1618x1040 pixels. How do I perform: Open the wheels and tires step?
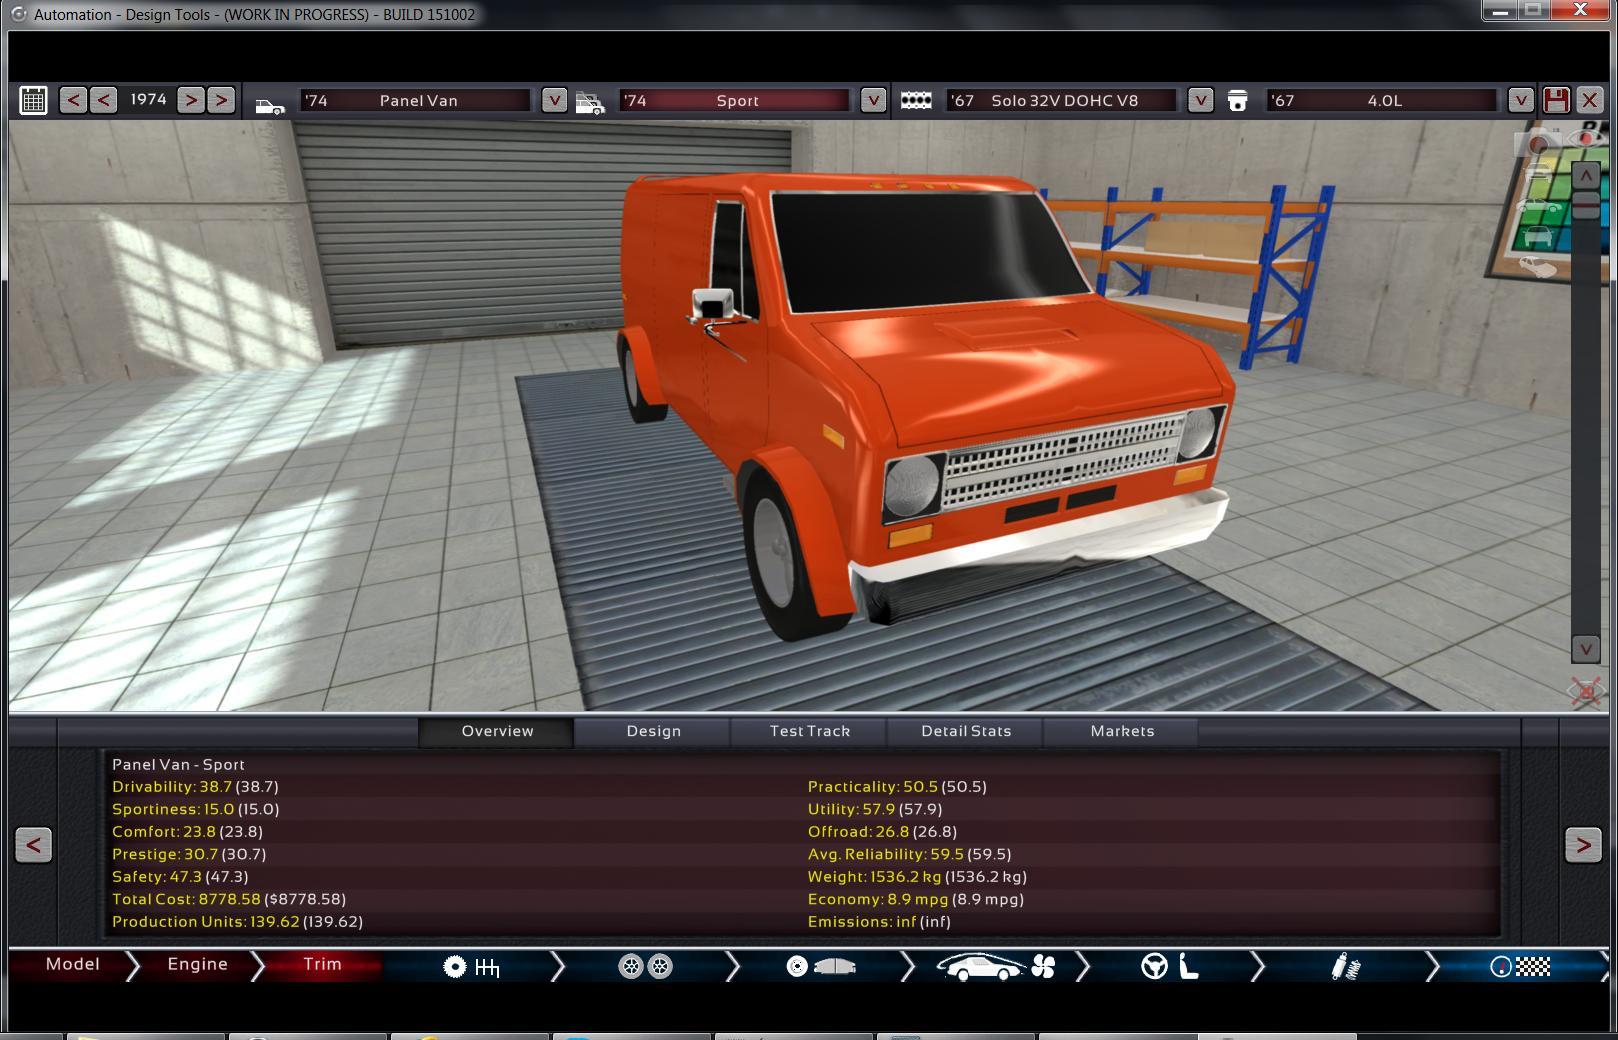[645, 967]
